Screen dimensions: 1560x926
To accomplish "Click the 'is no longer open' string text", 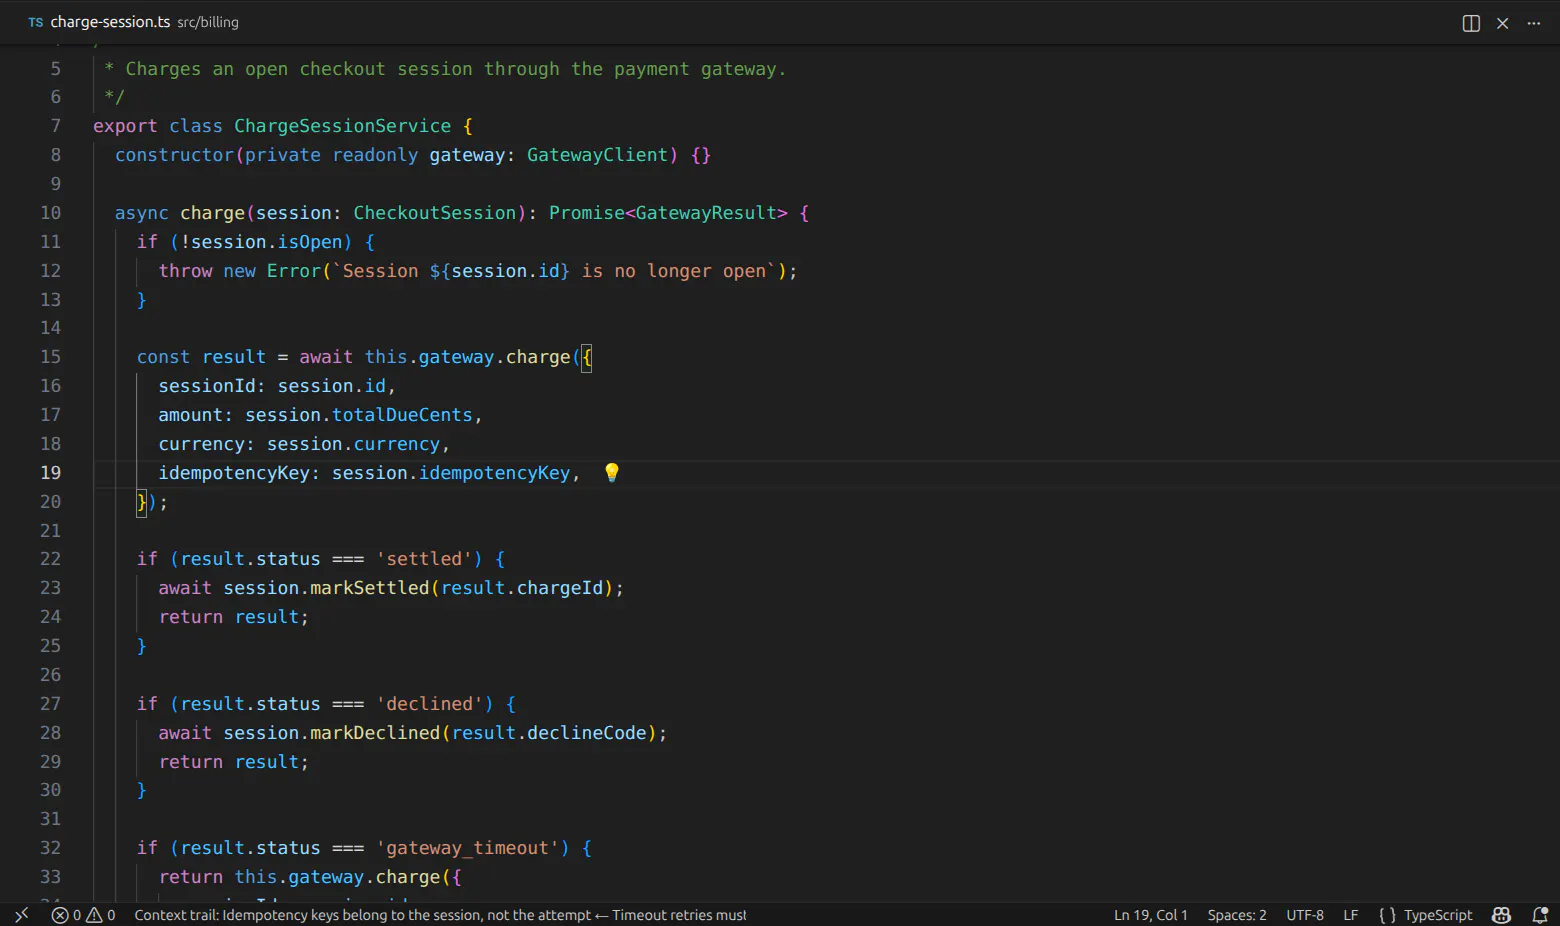I will pyautogui.click(x=674, y=271).
